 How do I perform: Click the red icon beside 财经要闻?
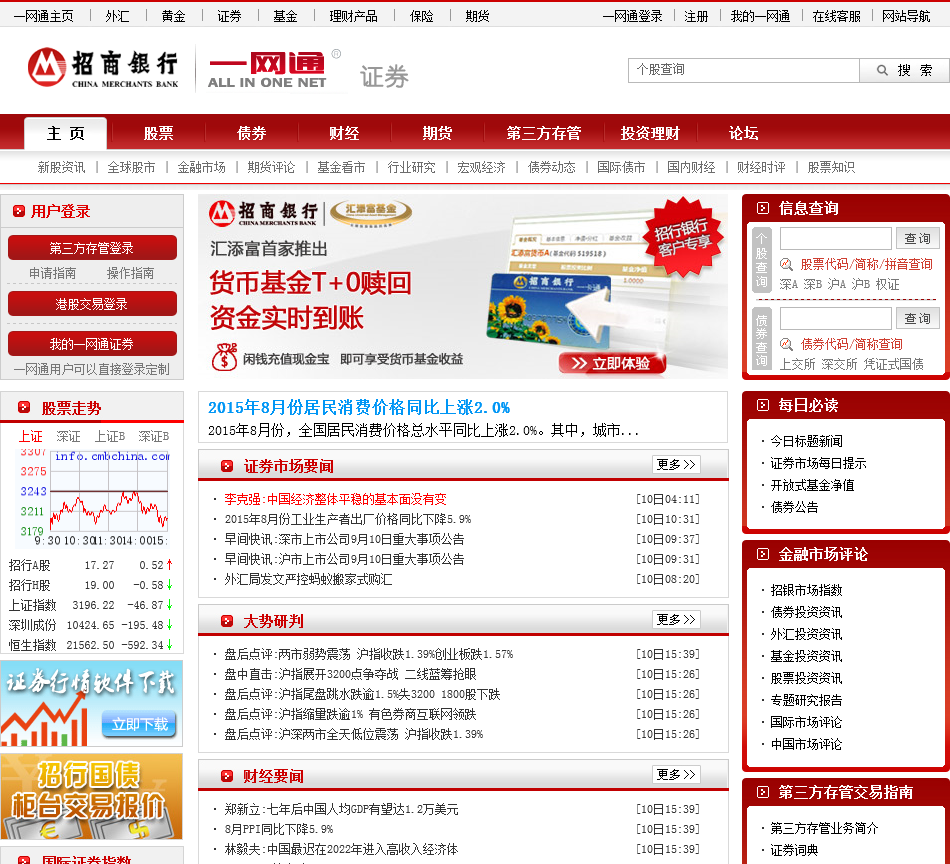pos(227,776)
